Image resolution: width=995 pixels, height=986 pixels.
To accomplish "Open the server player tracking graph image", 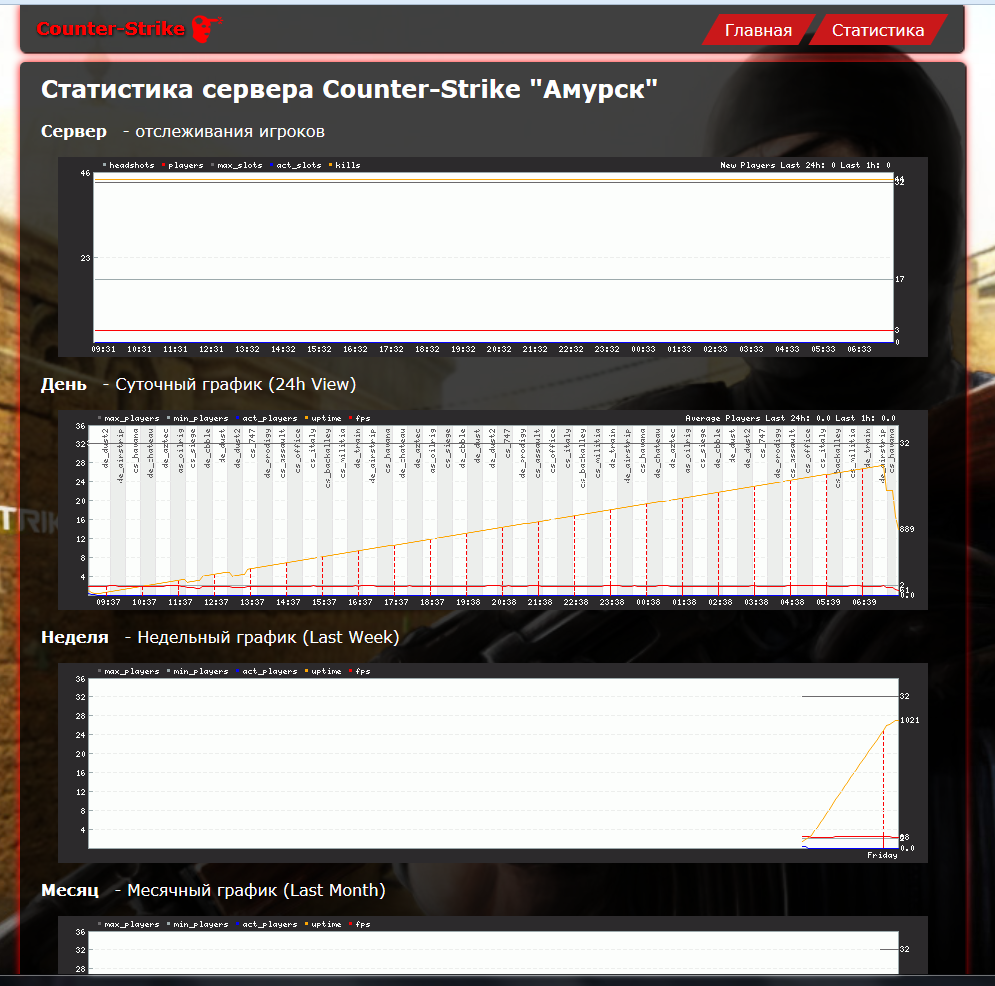I will [x=492, y=257].
